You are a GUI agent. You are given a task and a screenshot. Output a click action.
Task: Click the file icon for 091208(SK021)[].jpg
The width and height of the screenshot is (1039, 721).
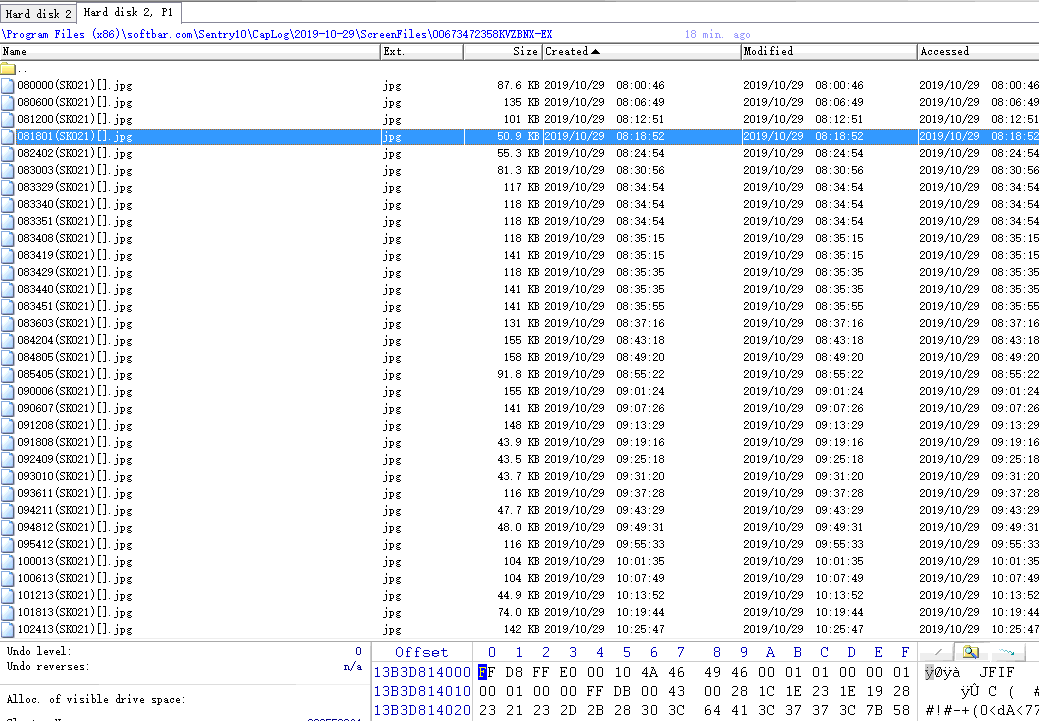tap(7, 426)
